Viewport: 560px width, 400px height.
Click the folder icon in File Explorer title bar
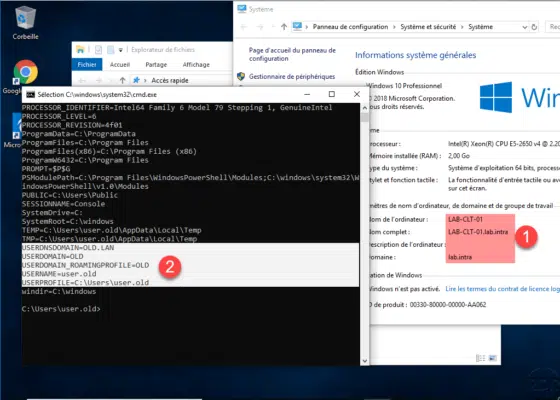click(x=80, y=50)
